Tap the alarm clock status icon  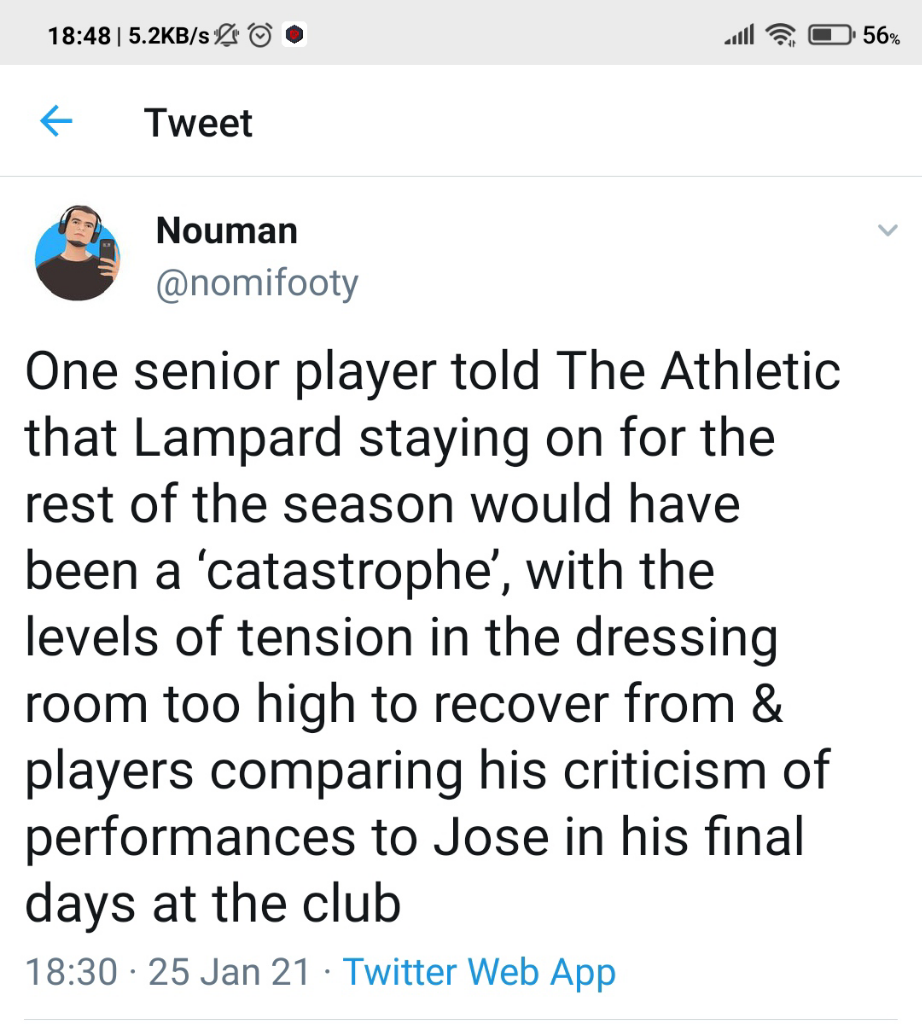[x=261, y=36]
